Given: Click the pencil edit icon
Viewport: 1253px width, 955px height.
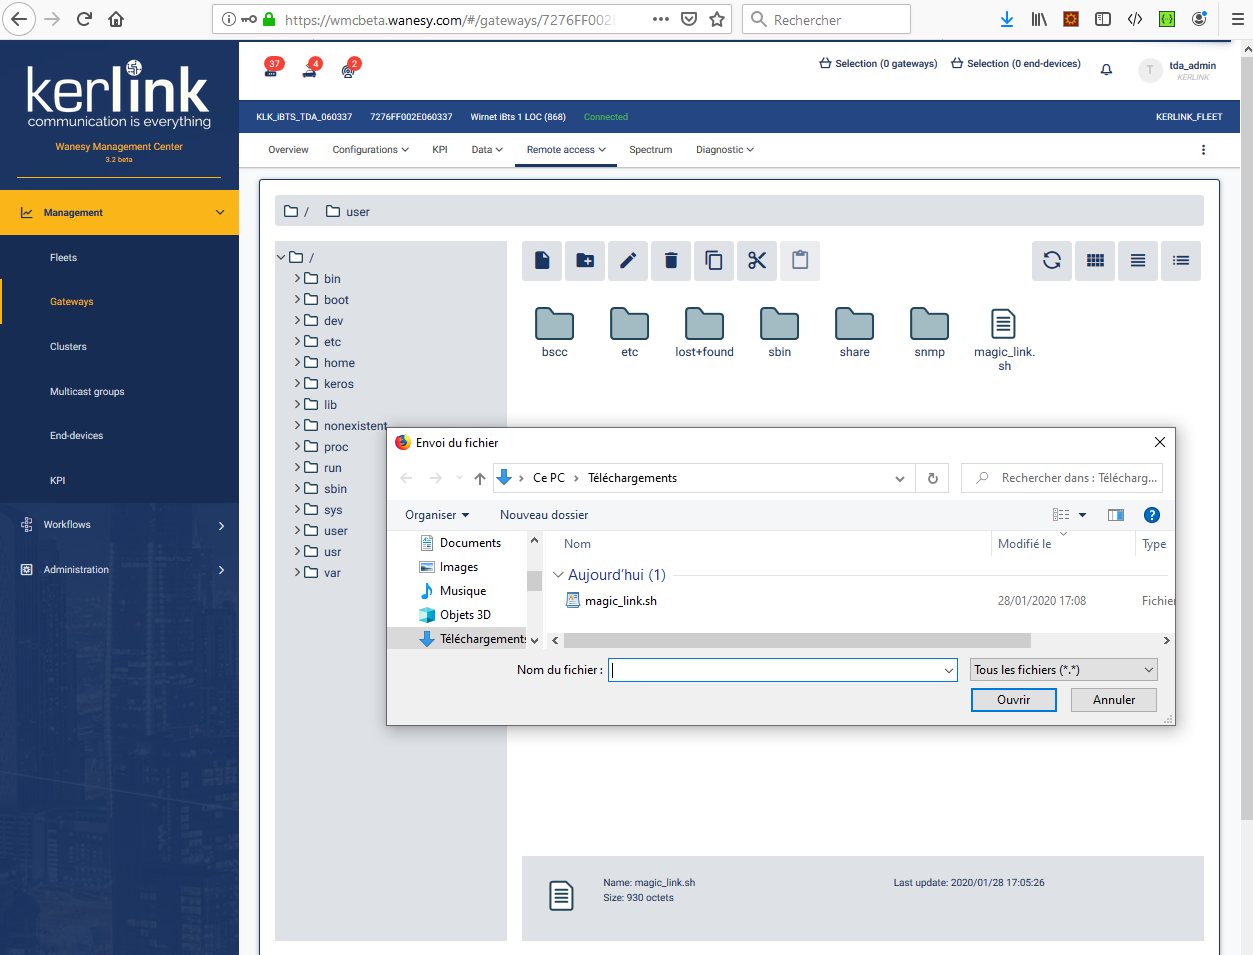Looking at the screenshot, I should [628, 261].
